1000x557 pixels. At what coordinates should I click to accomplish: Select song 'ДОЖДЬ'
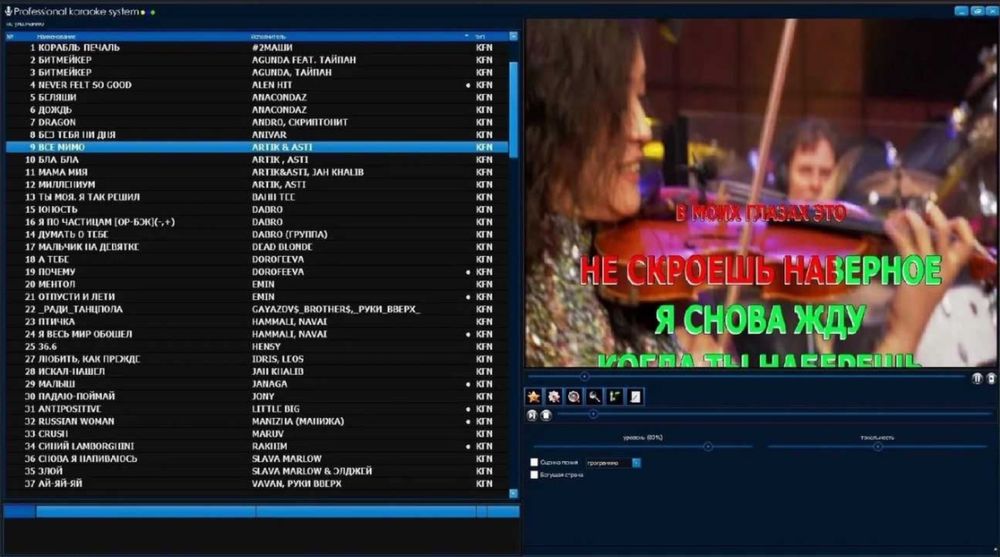[x=55, y=110]
